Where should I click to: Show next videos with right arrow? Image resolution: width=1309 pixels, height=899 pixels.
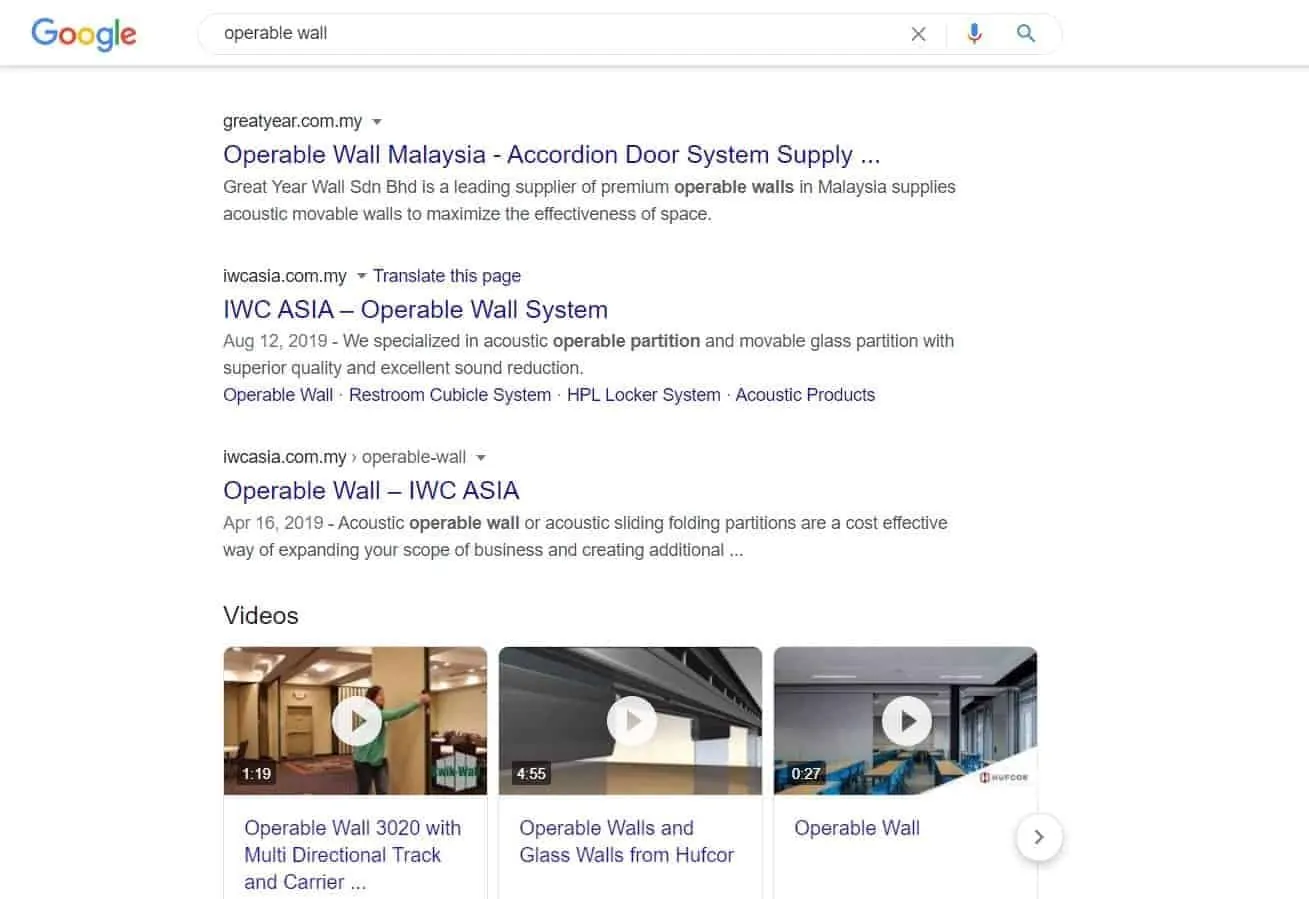tap(1038, 837)
